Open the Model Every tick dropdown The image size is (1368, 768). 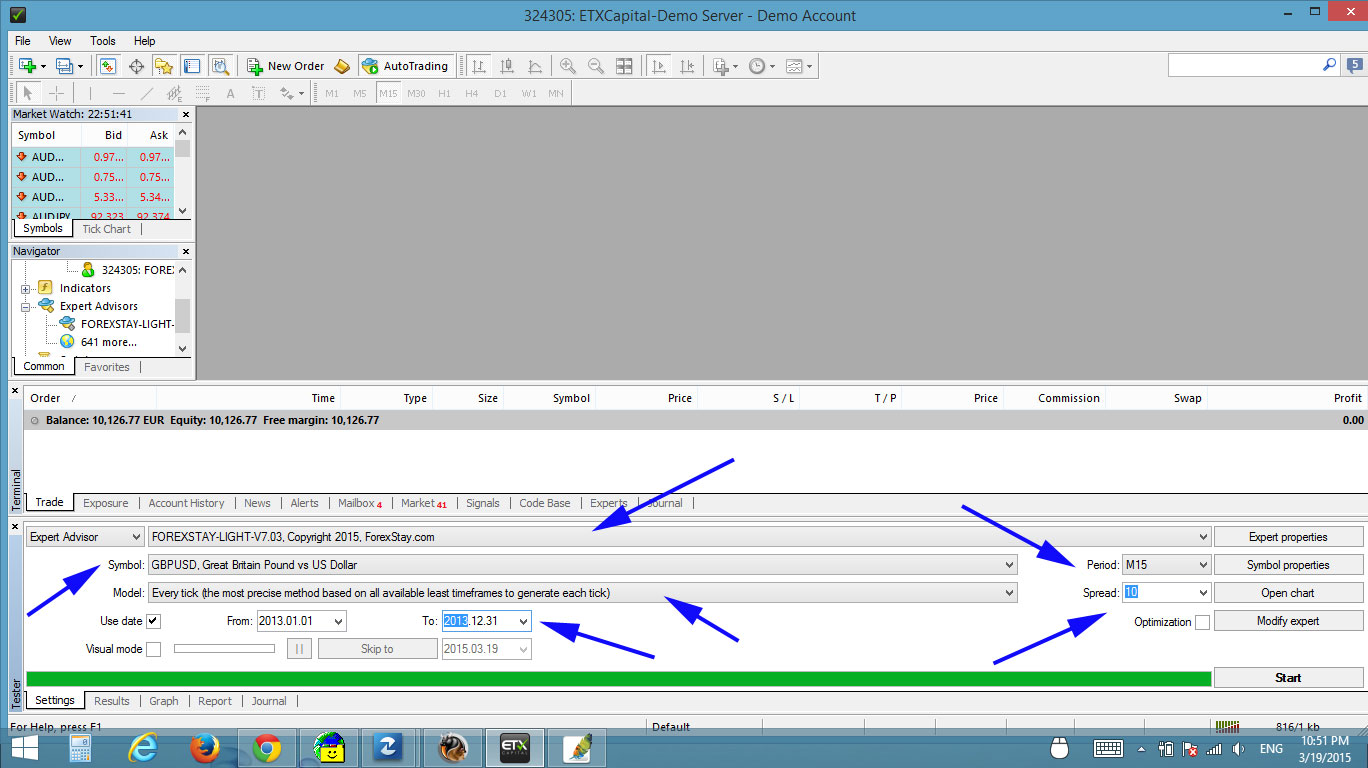582,593
